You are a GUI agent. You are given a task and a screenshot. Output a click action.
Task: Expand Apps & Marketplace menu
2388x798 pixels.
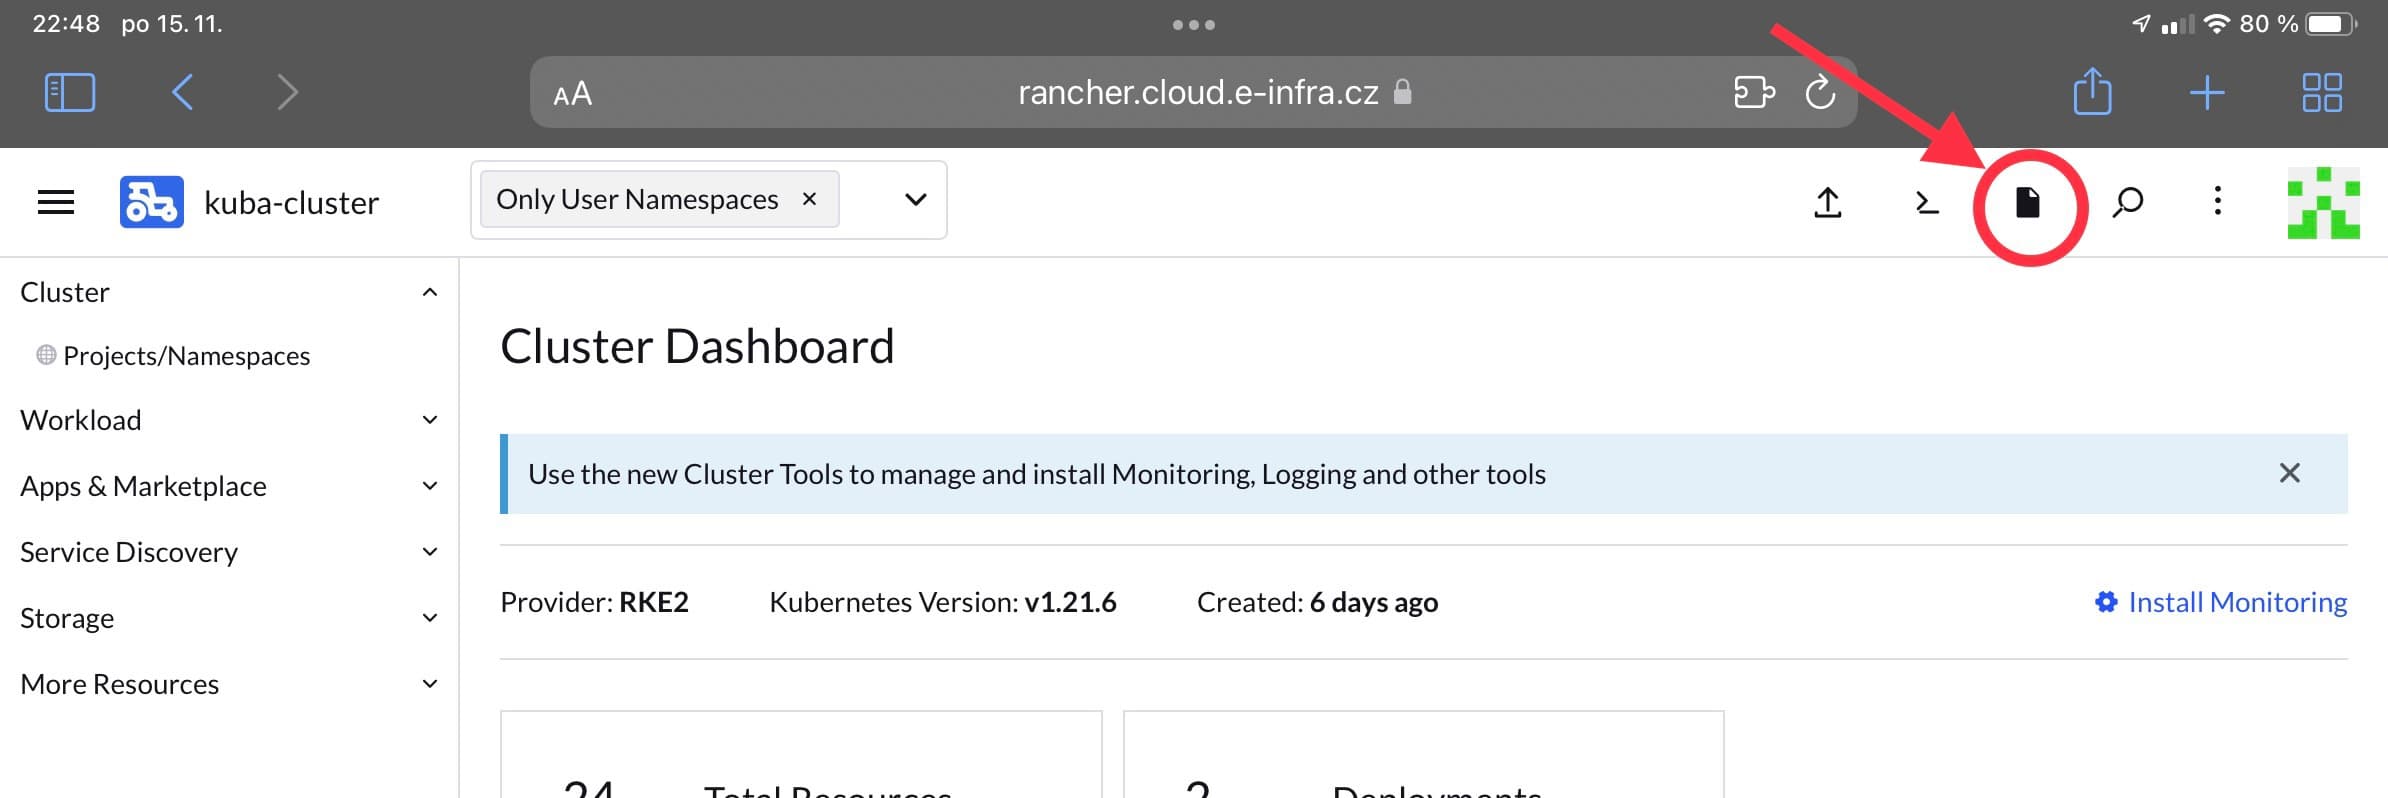point(429,486)
